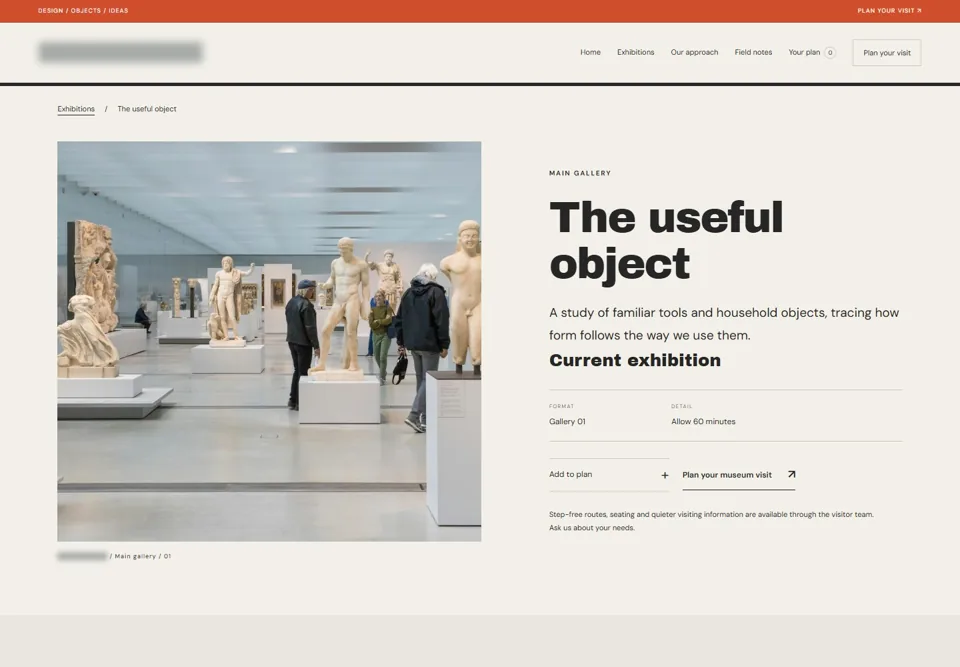Open the Home menu item
This screenshot has height=667, width=960.
point(590,52)
